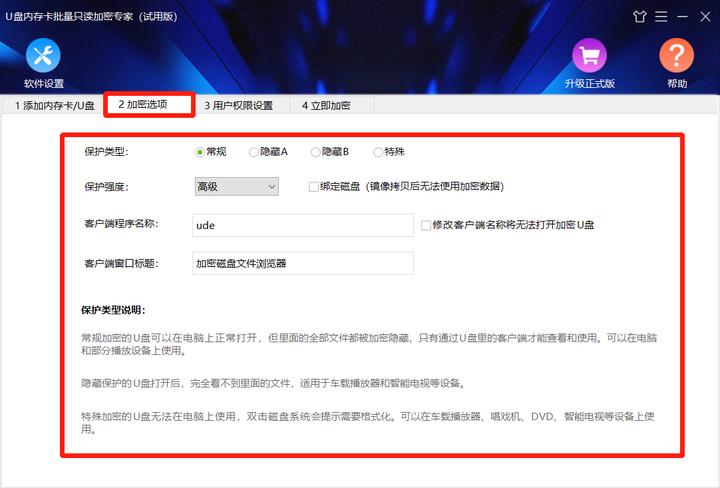Click the 保护强度: label
The height and width of the screenshot is (488, 720).
pyautogui.click(x=107, y=187)
